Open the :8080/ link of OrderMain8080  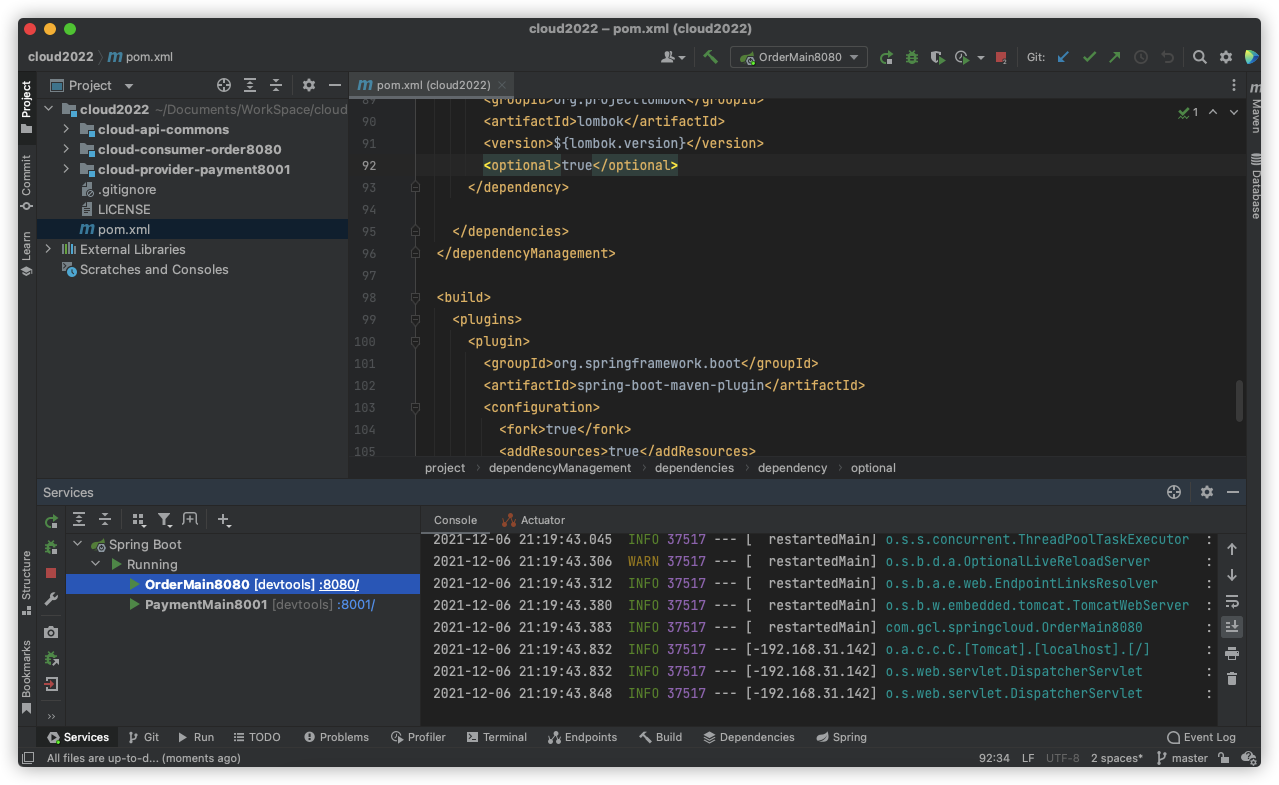339,584
